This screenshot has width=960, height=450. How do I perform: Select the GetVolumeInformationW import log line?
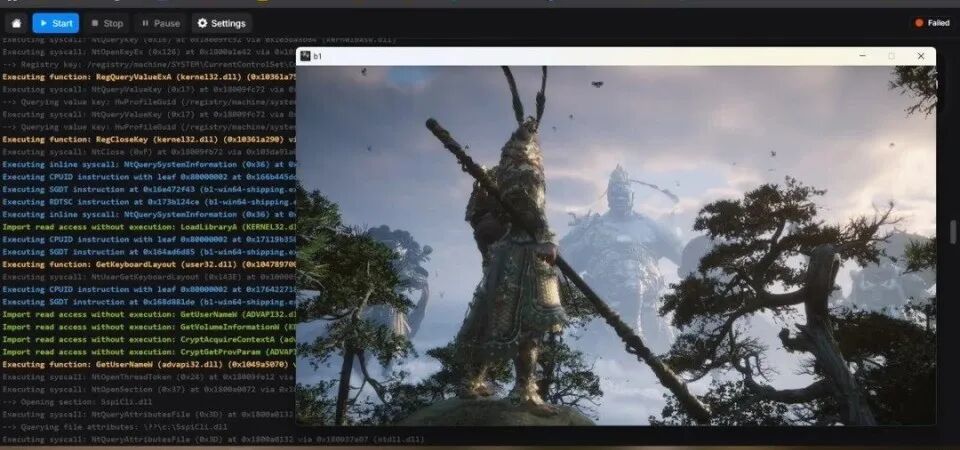click(x=149, y=327)
